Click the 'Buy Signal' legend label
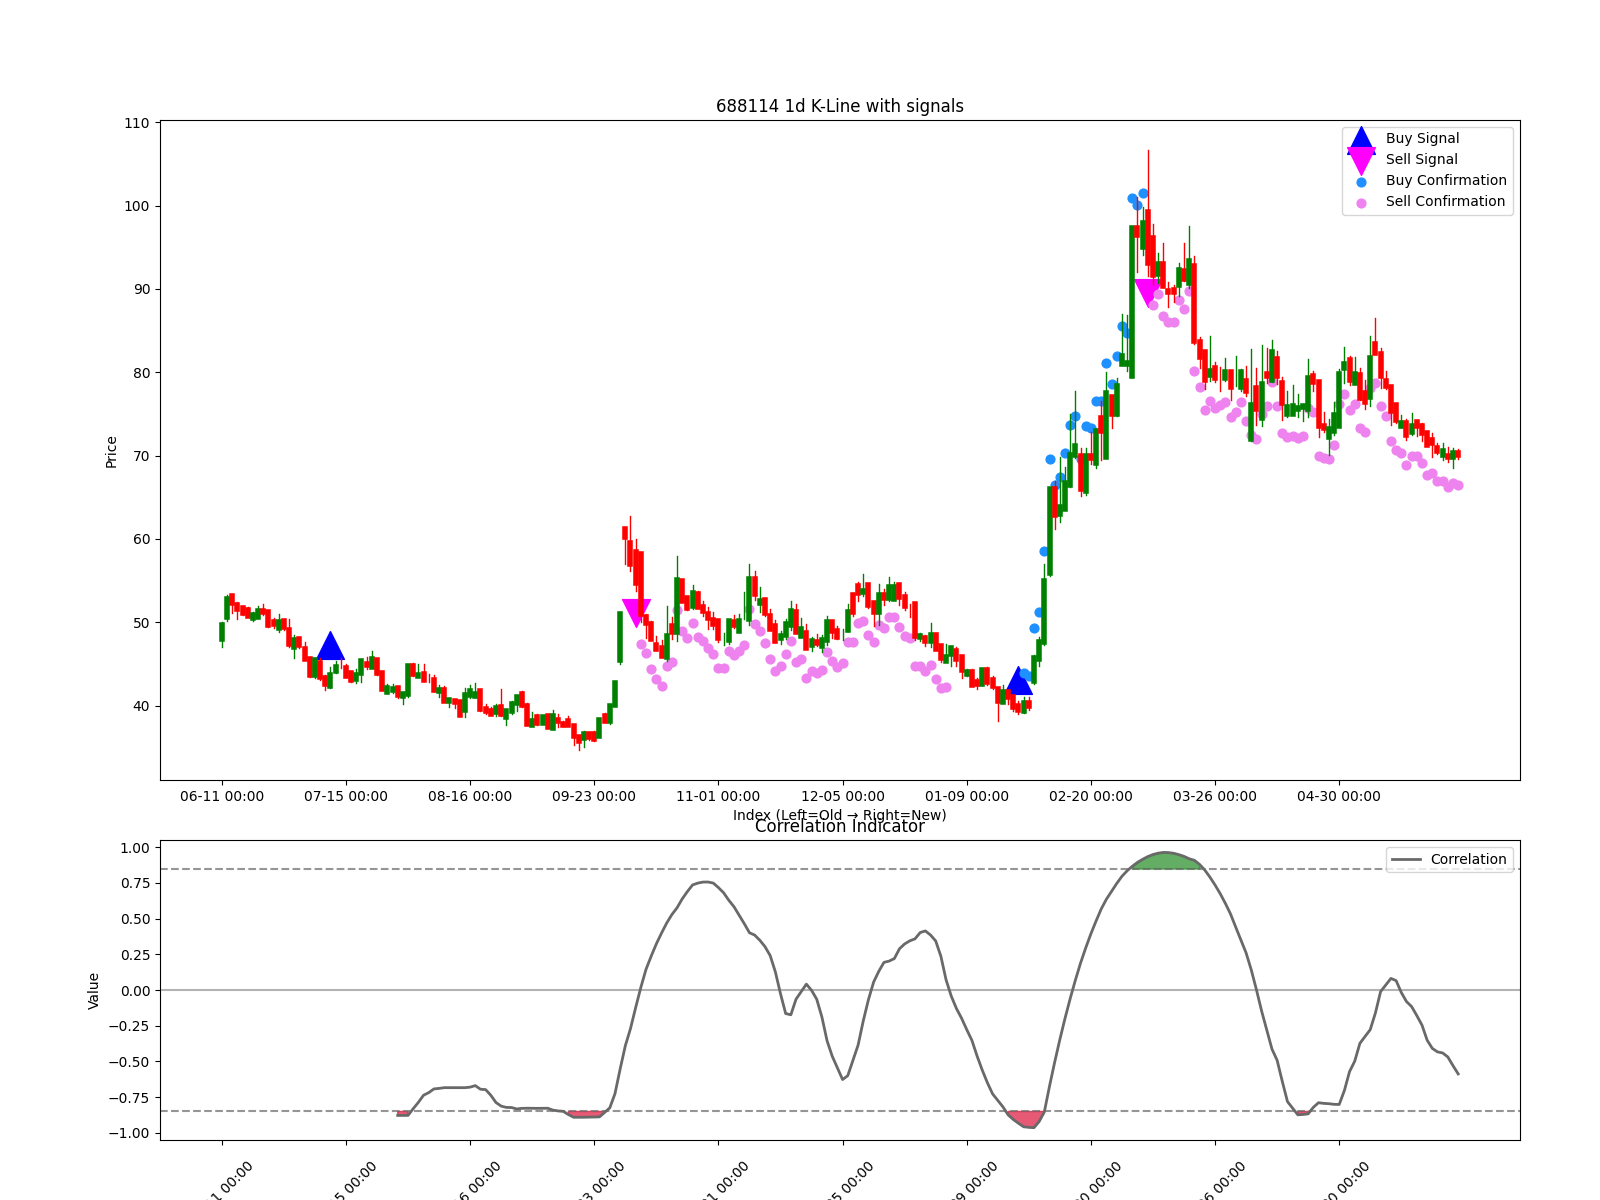This screenshot has height=1200, width=1600. (1422, 139)
